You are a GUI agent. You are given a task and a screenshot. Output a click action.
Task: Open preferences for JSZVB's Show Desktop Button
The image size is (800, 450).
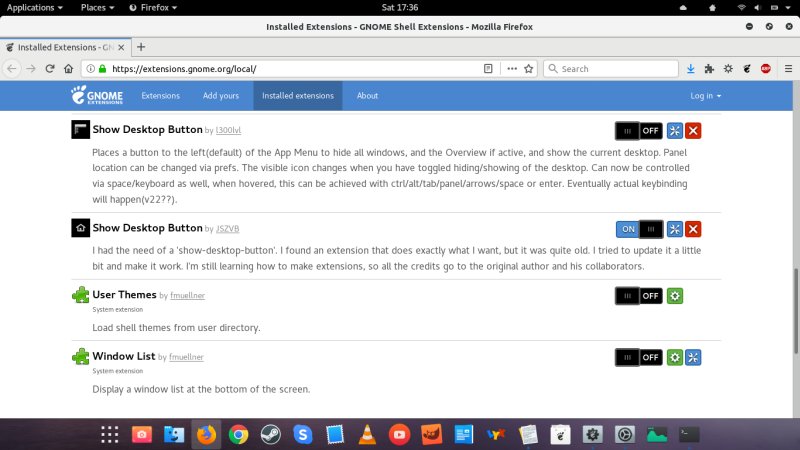pyautogui.click(x=674, y=229)
